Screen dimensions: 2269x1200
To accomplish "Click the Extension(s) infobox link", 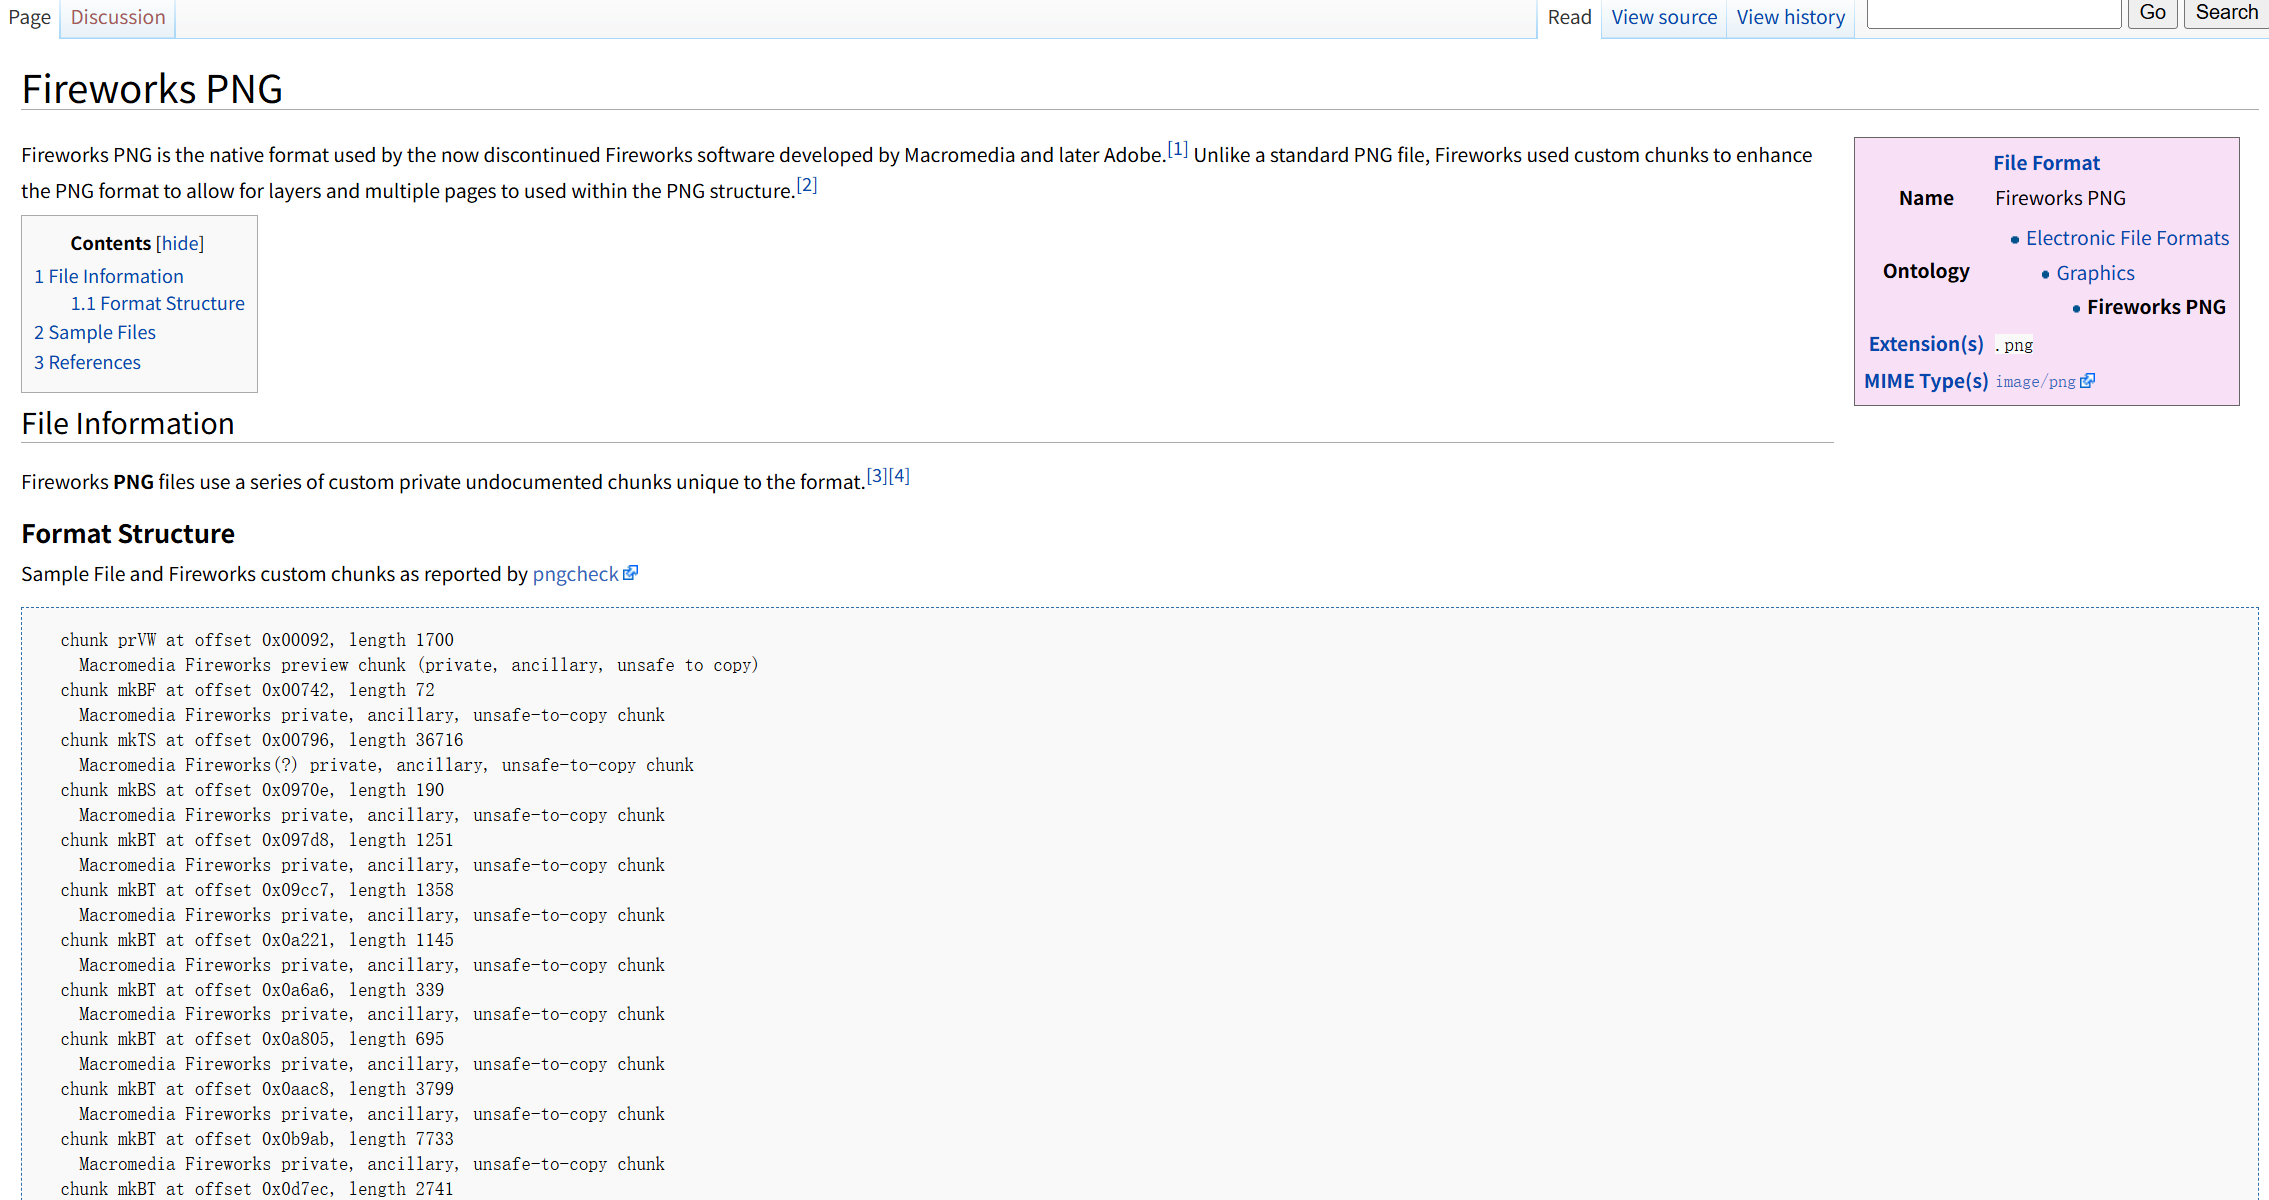I will point(1925,344).
